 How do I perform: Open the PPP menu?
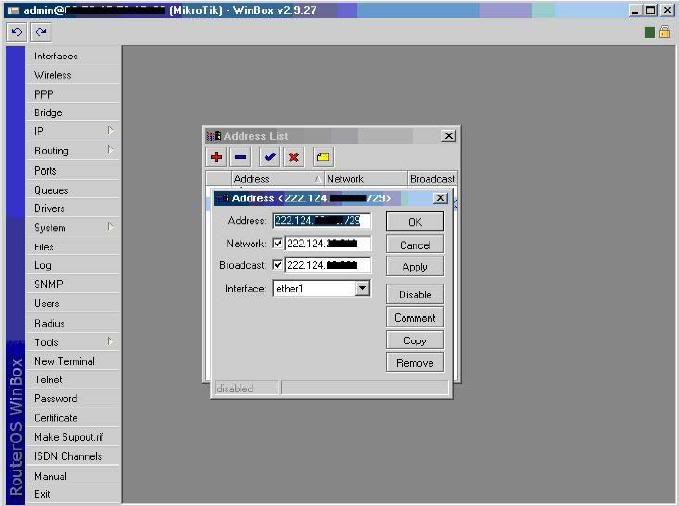73,94
